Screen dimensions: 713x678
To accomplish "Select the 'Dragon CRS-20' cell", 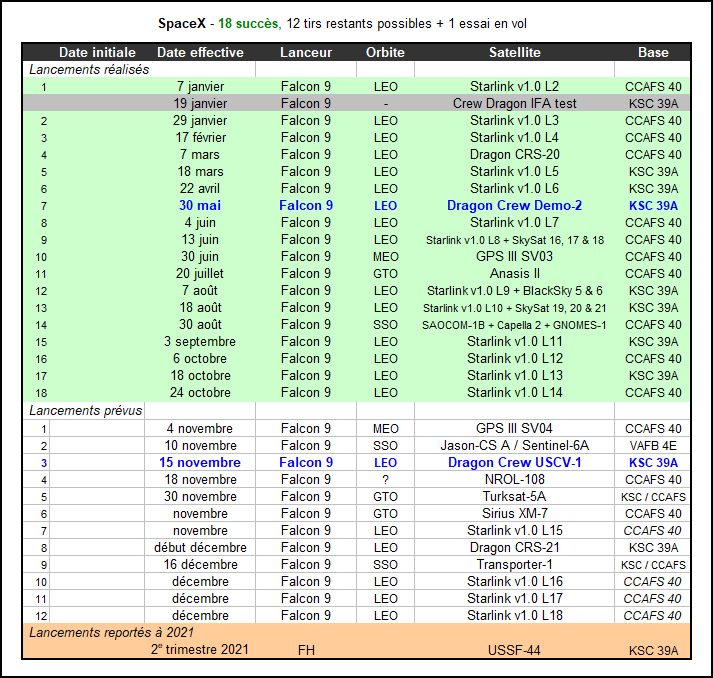I will click(515, 155).
